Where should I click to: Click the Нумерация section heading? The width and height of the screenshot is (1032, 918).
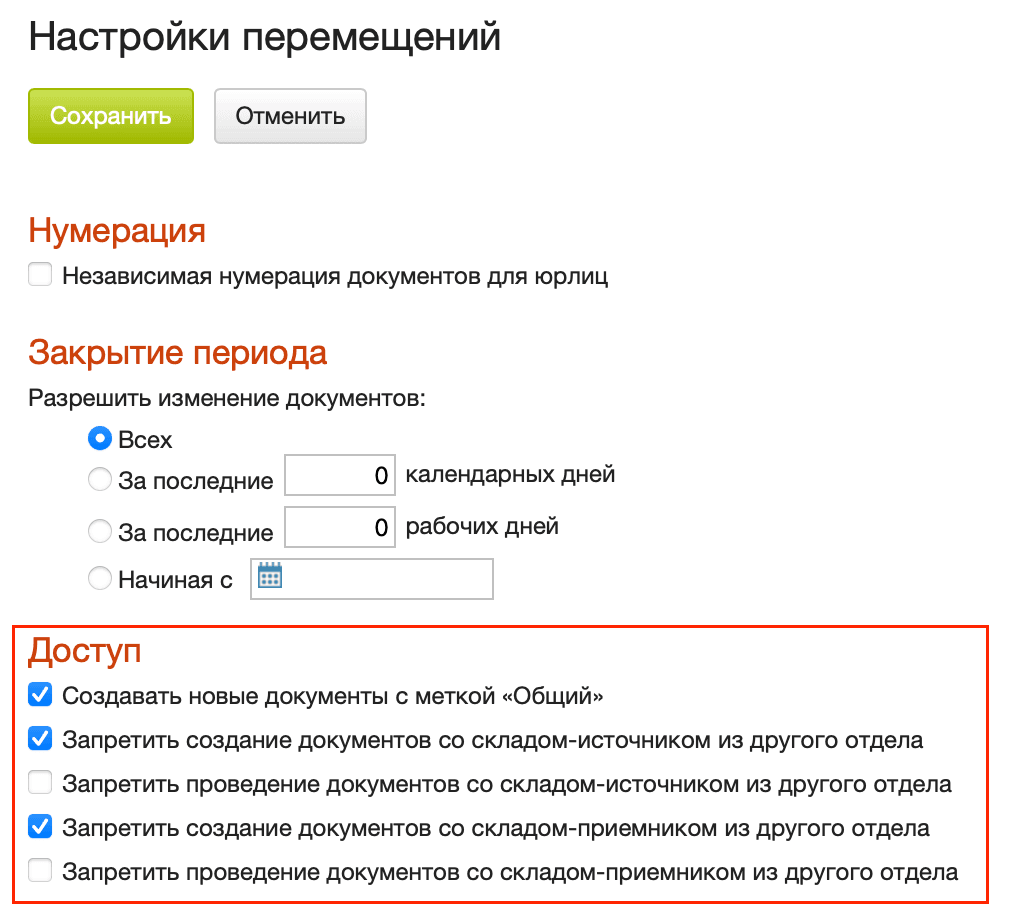[x=117, y=231]
